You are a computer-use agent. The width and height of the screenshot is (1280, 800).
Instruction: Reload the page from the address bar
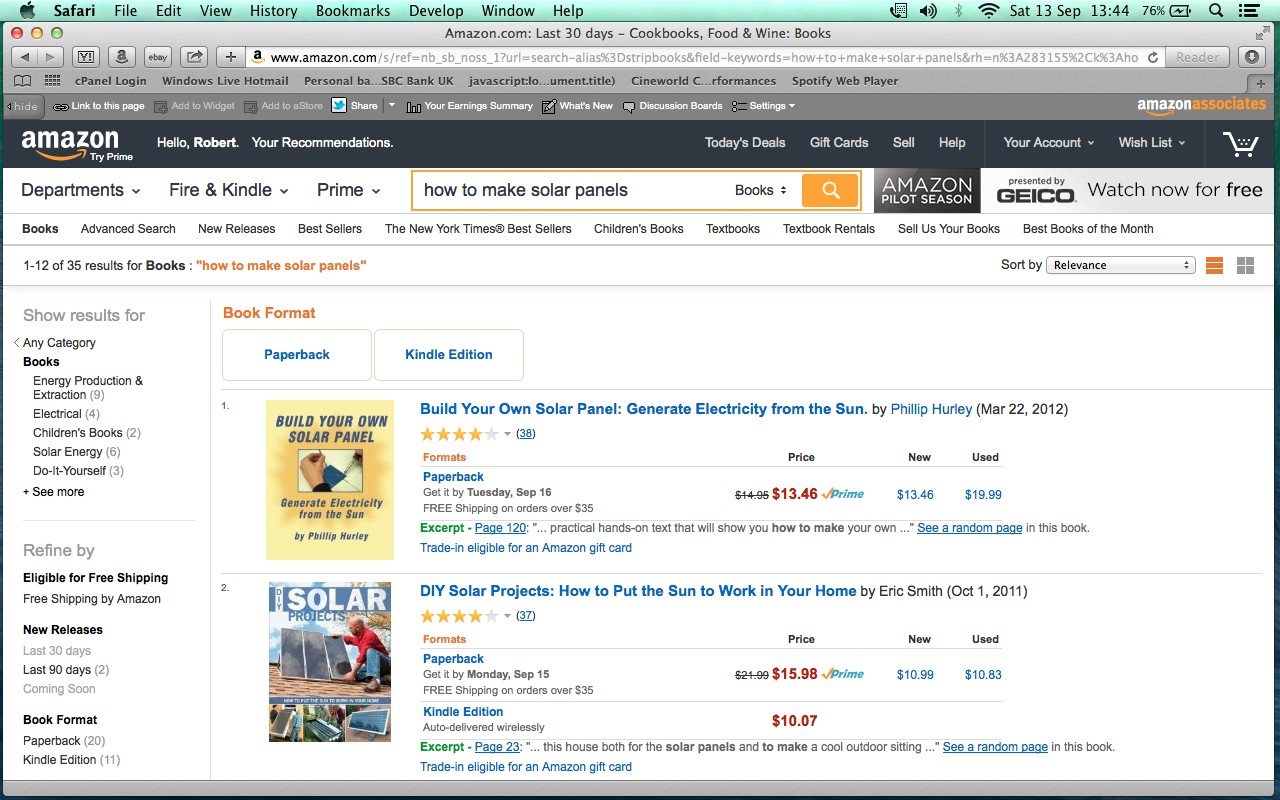point(1153,57)
